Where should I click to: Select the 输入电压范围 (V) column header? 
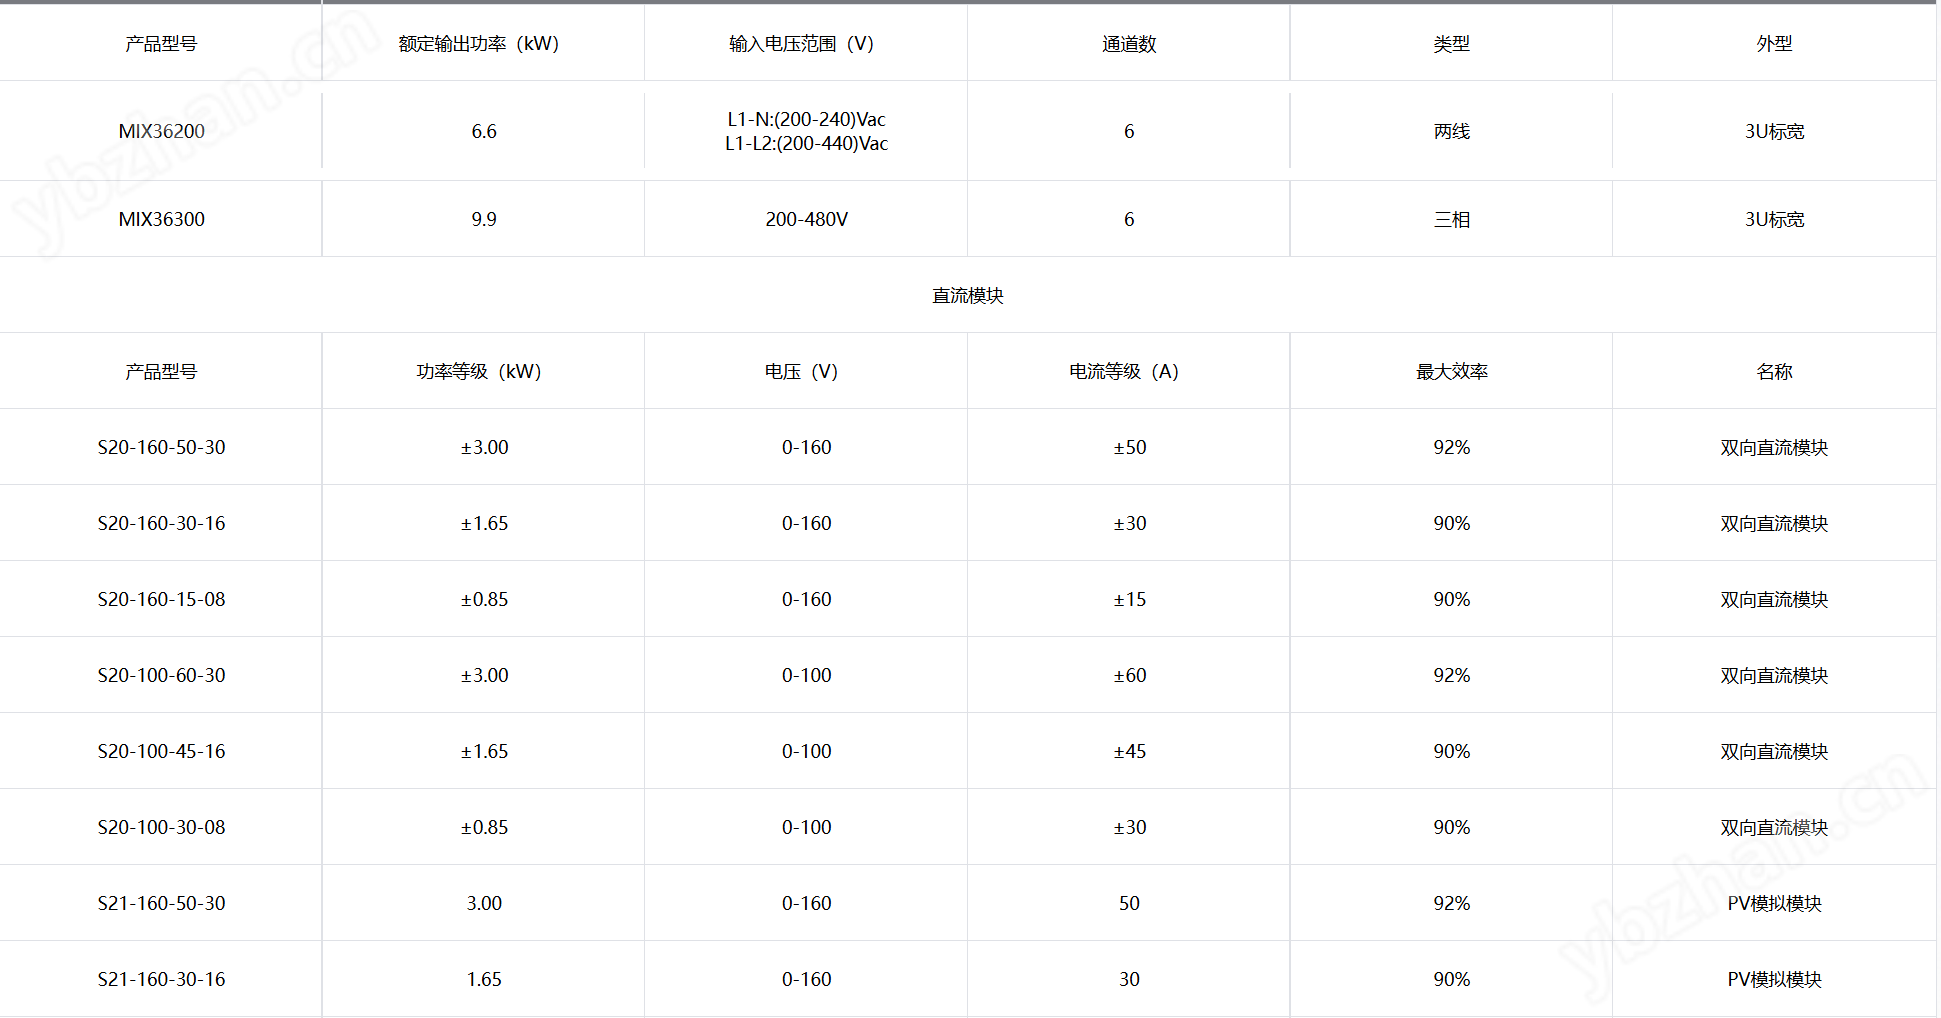tap(806, 43)
